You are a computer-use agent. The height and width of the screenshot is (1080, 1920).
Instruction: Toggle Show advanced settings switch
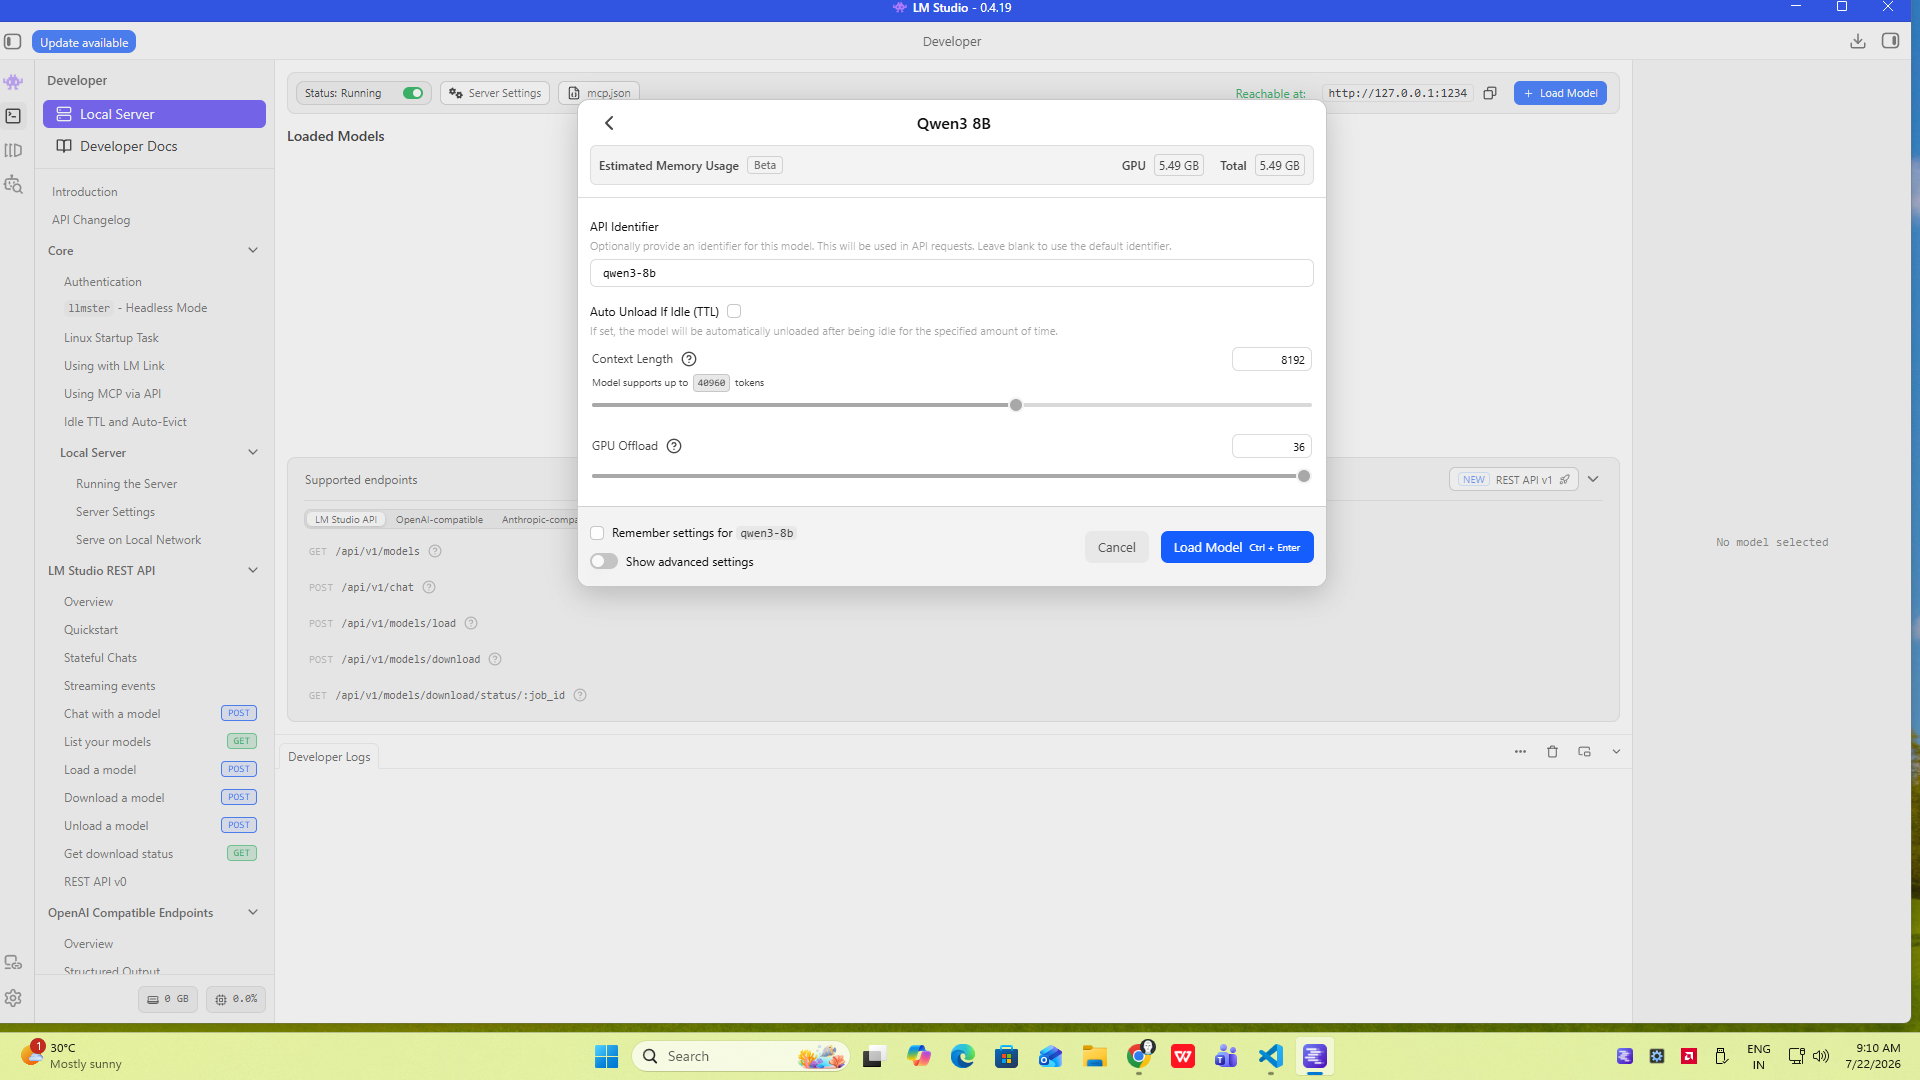604,561
